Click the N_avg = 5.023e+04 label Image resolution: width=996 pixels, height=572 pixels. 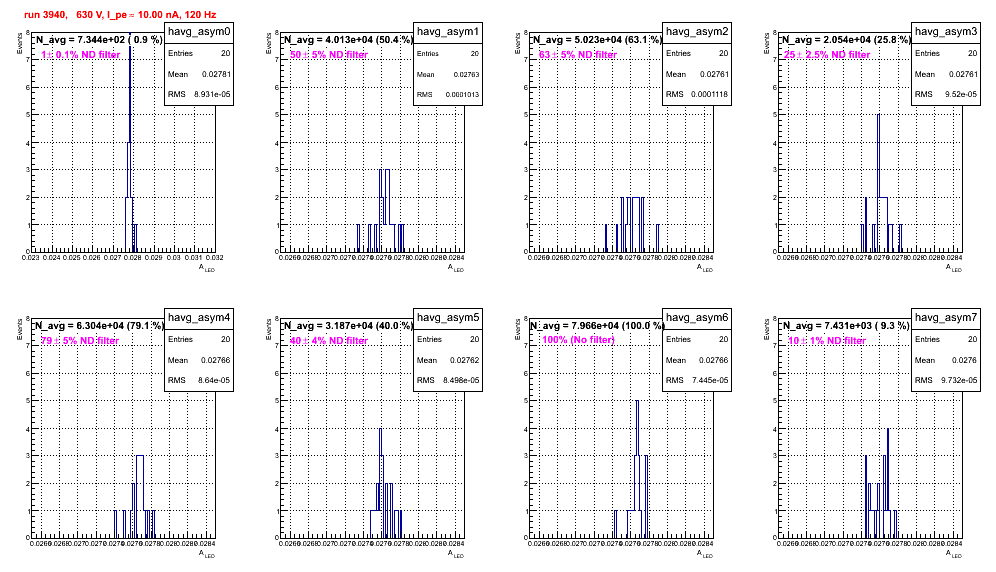[x=596, y=40]
